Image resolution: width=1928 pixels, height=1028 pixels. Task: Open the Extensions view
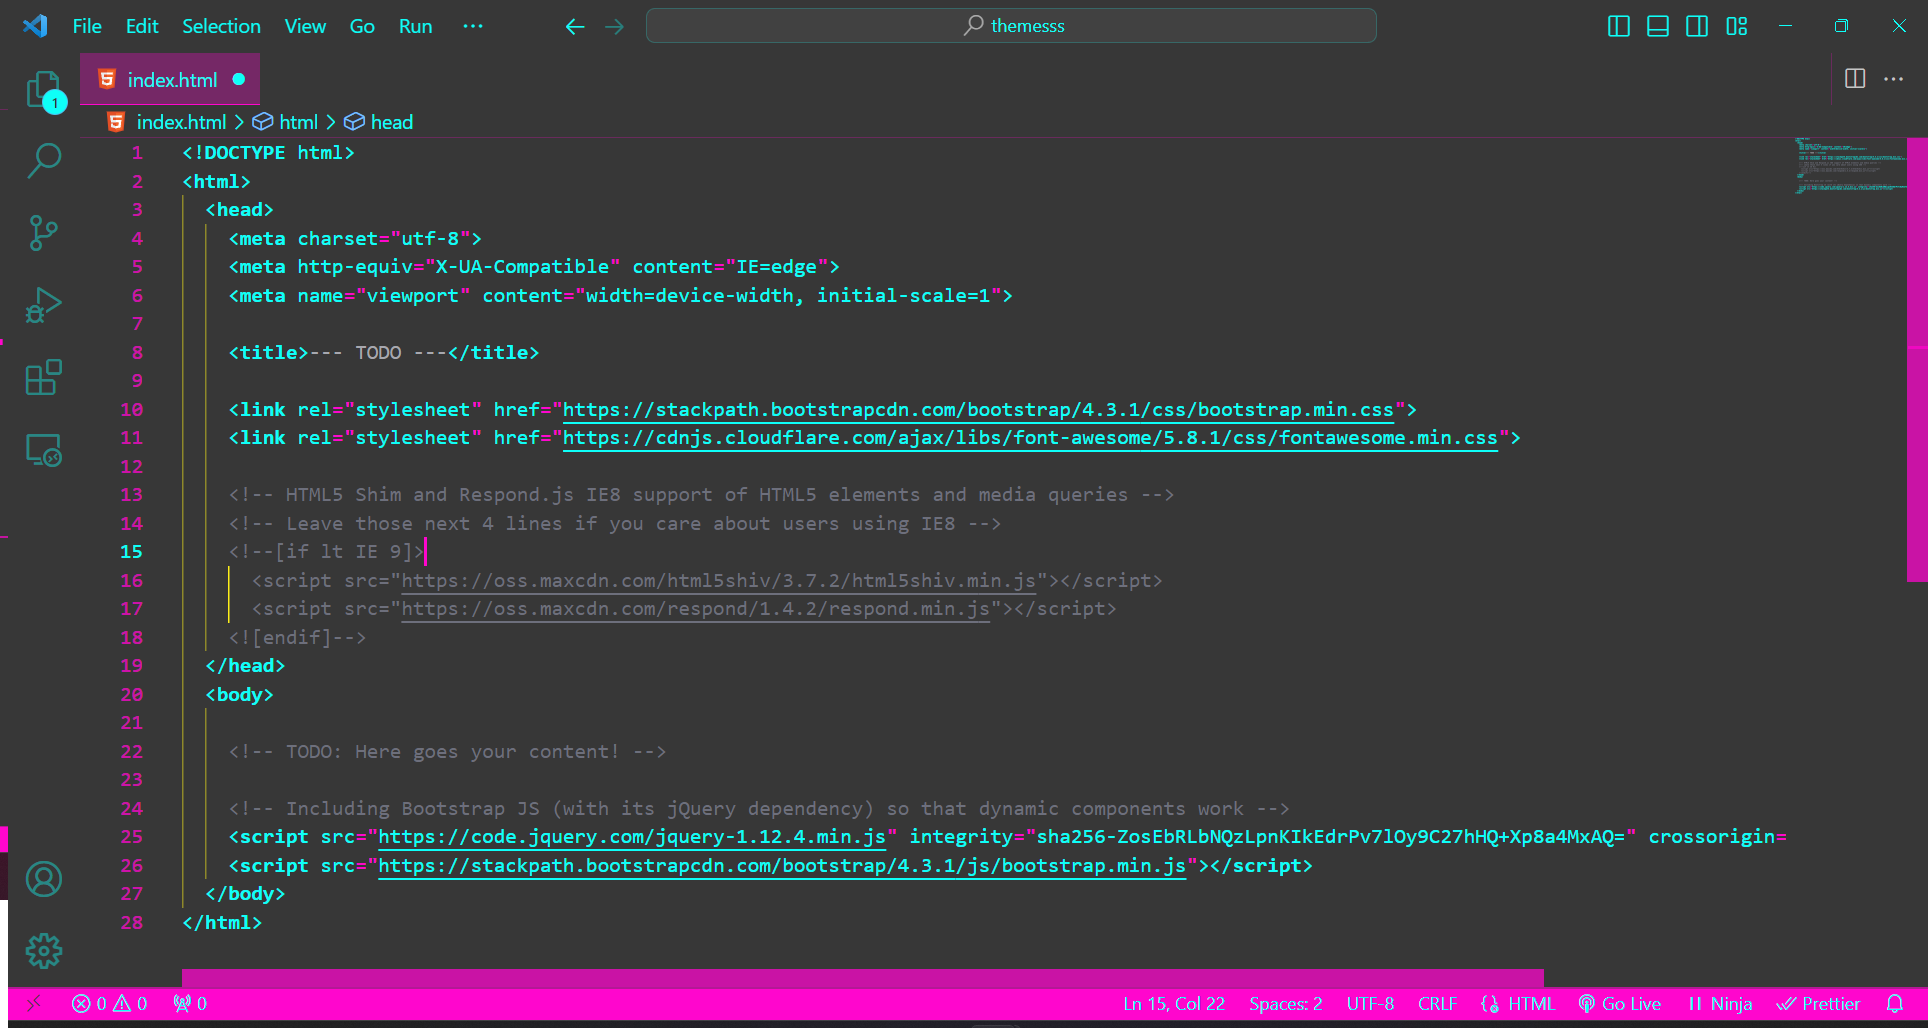(44, 377)
